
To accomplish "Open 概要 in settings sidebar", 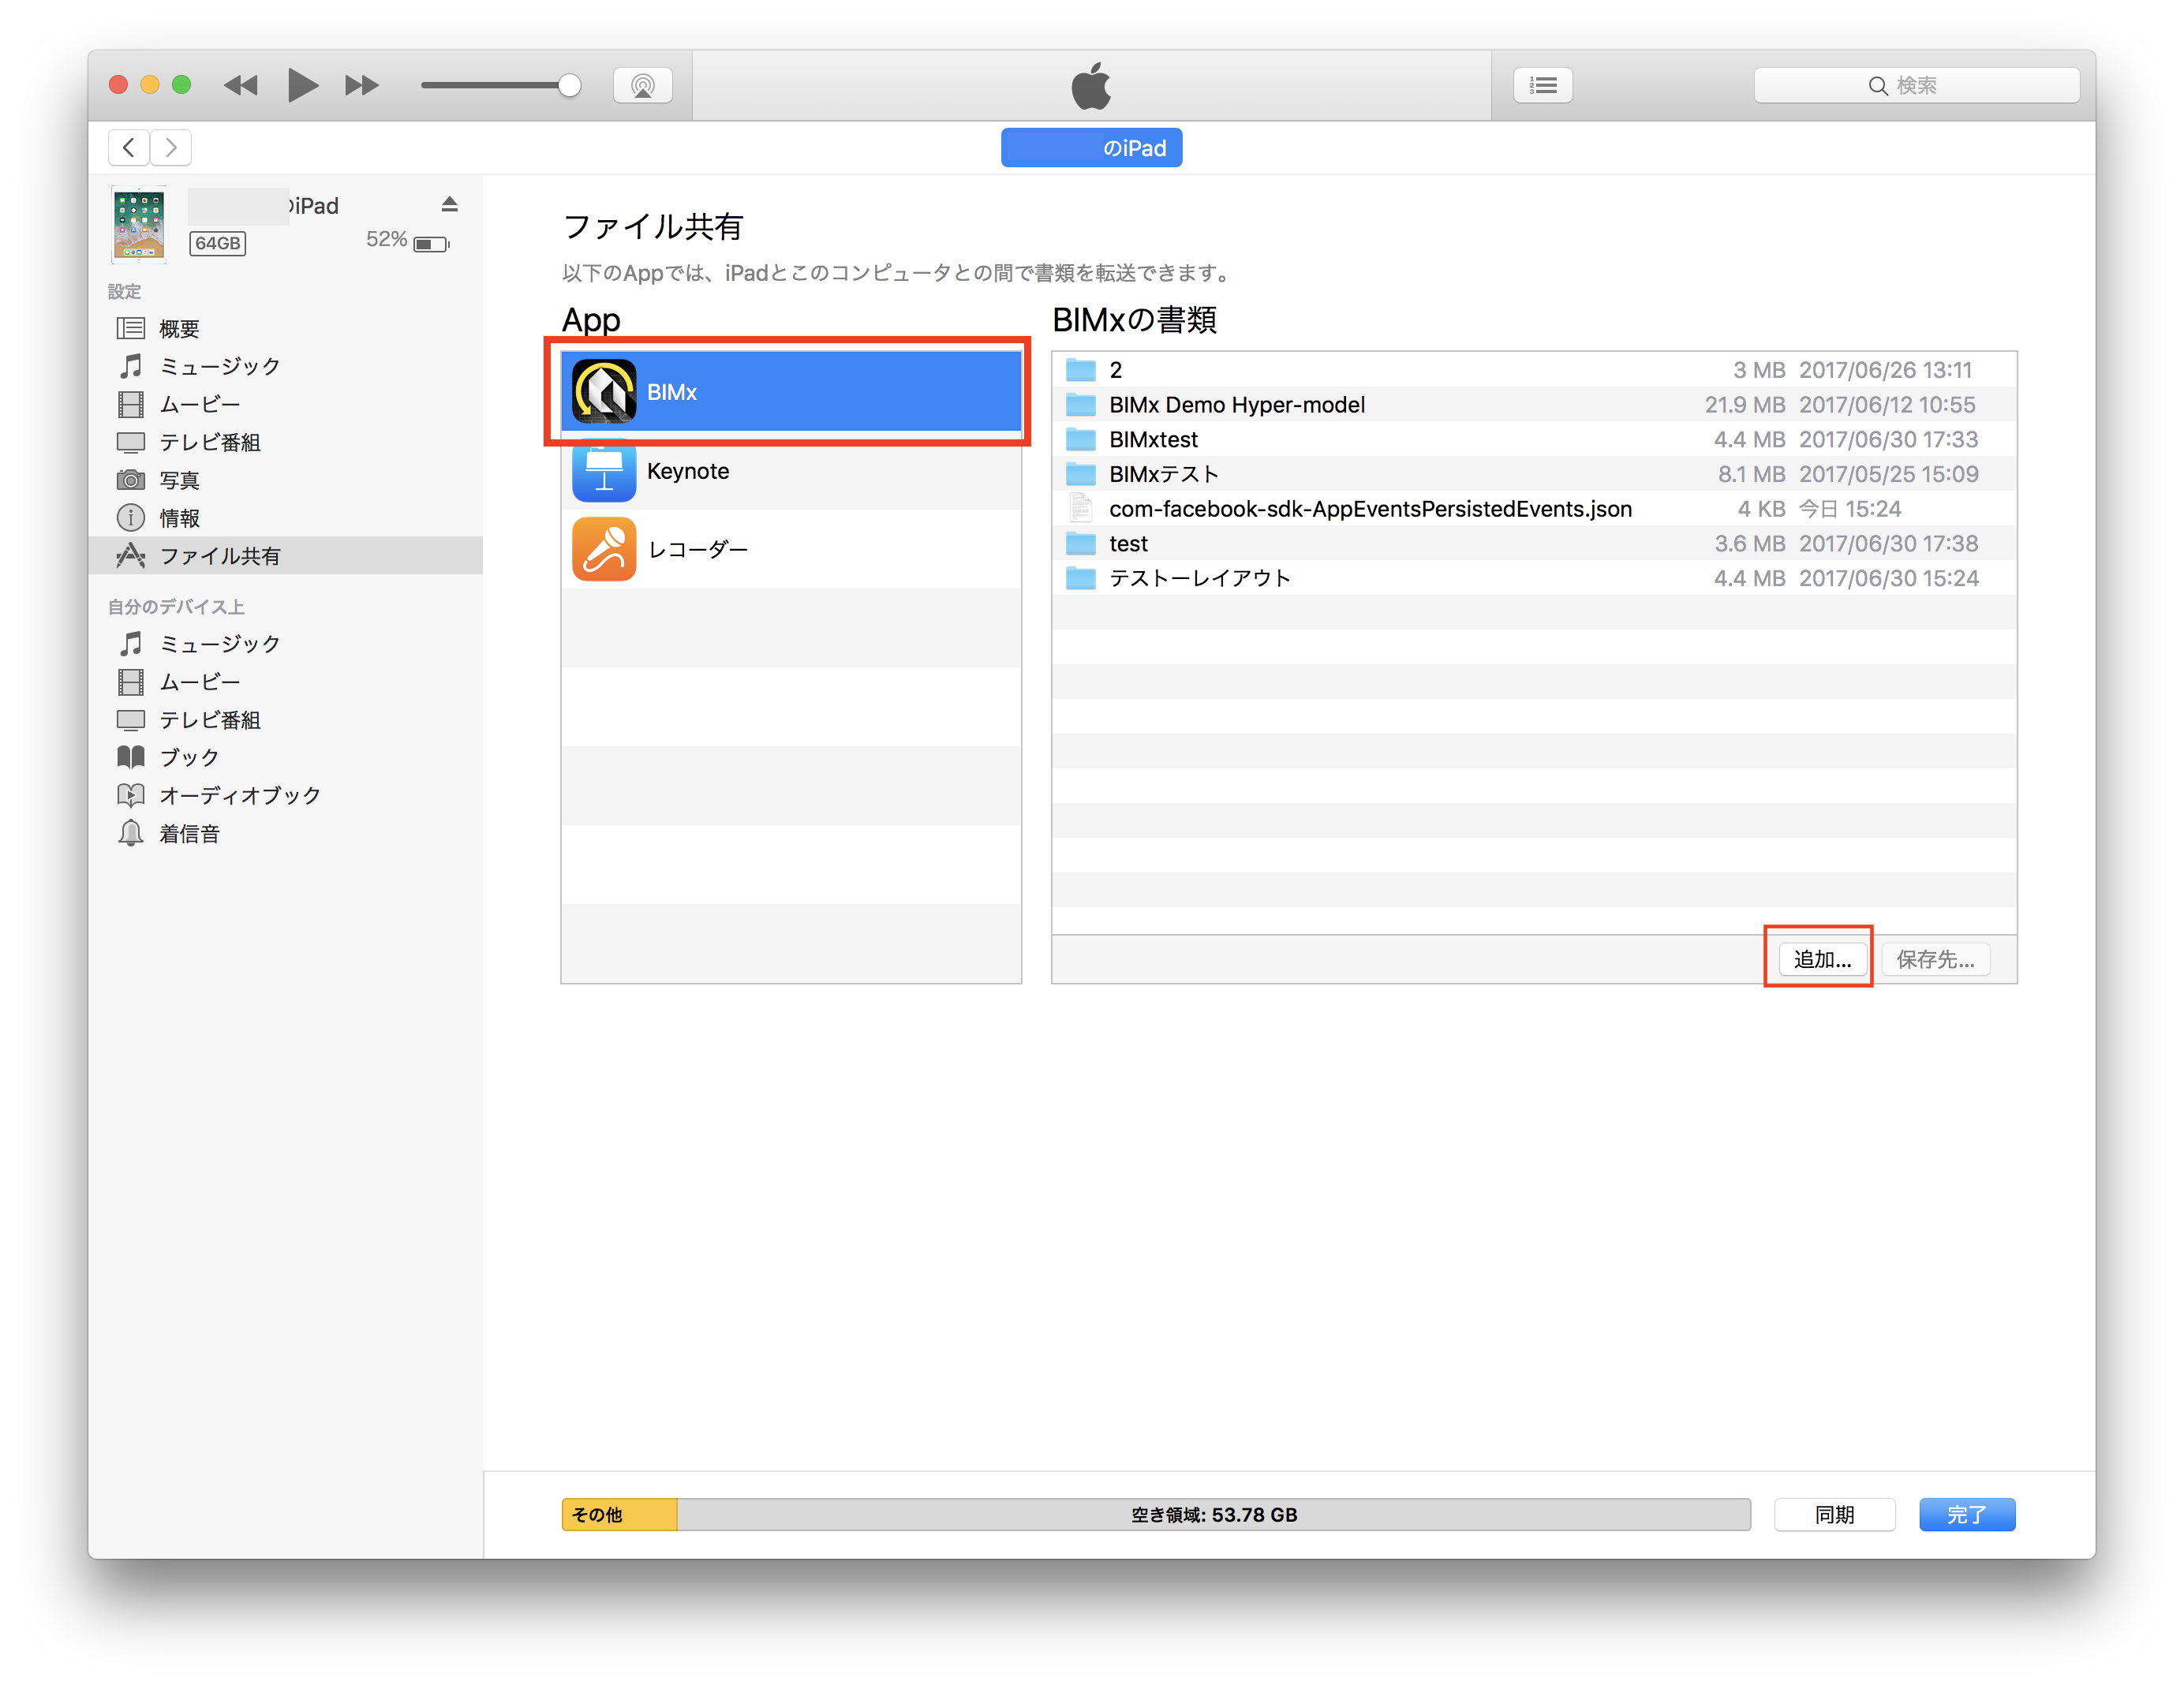I will pyautogui.click(x=285, y=328).
